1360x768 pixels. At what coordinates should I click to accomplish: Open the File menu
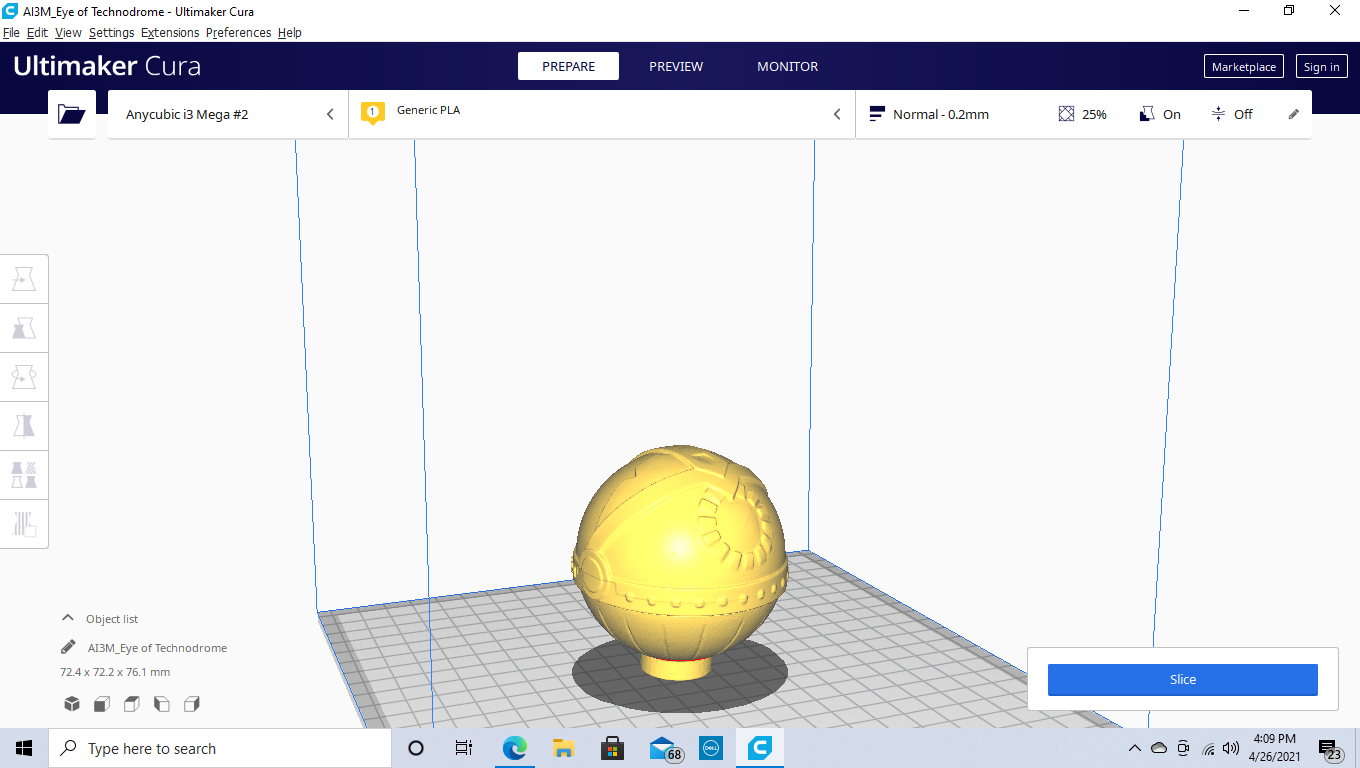pos(11,32)
